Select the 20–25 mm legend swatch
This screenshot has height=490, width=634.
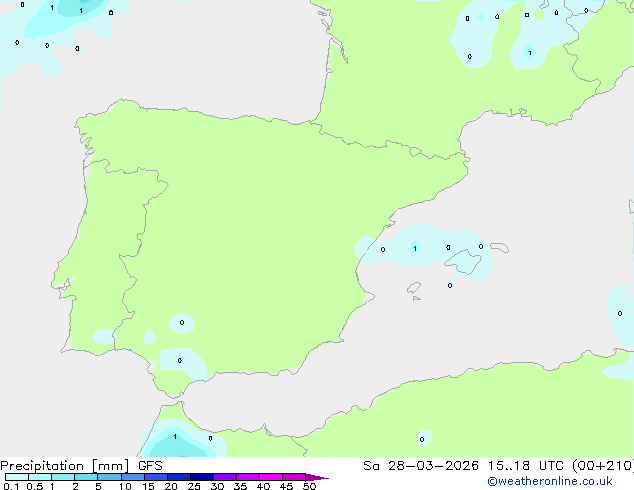point(179,477)
